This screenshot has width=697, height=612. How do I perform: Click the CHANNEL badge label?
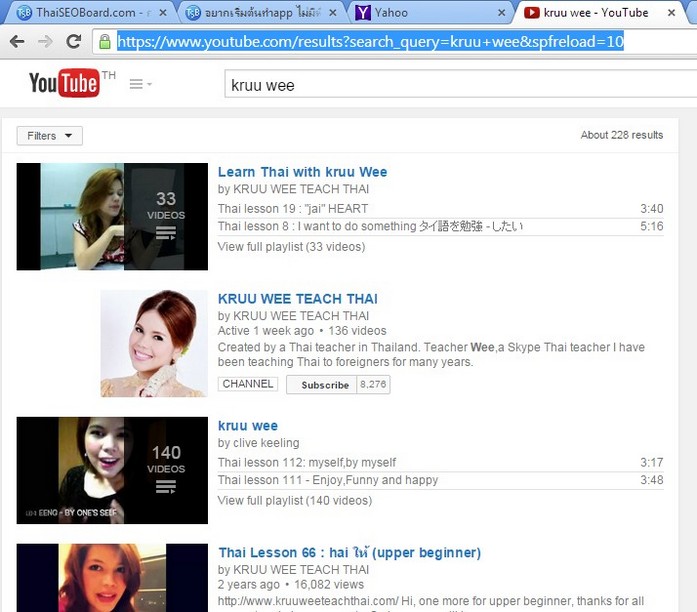coord(248,384)
